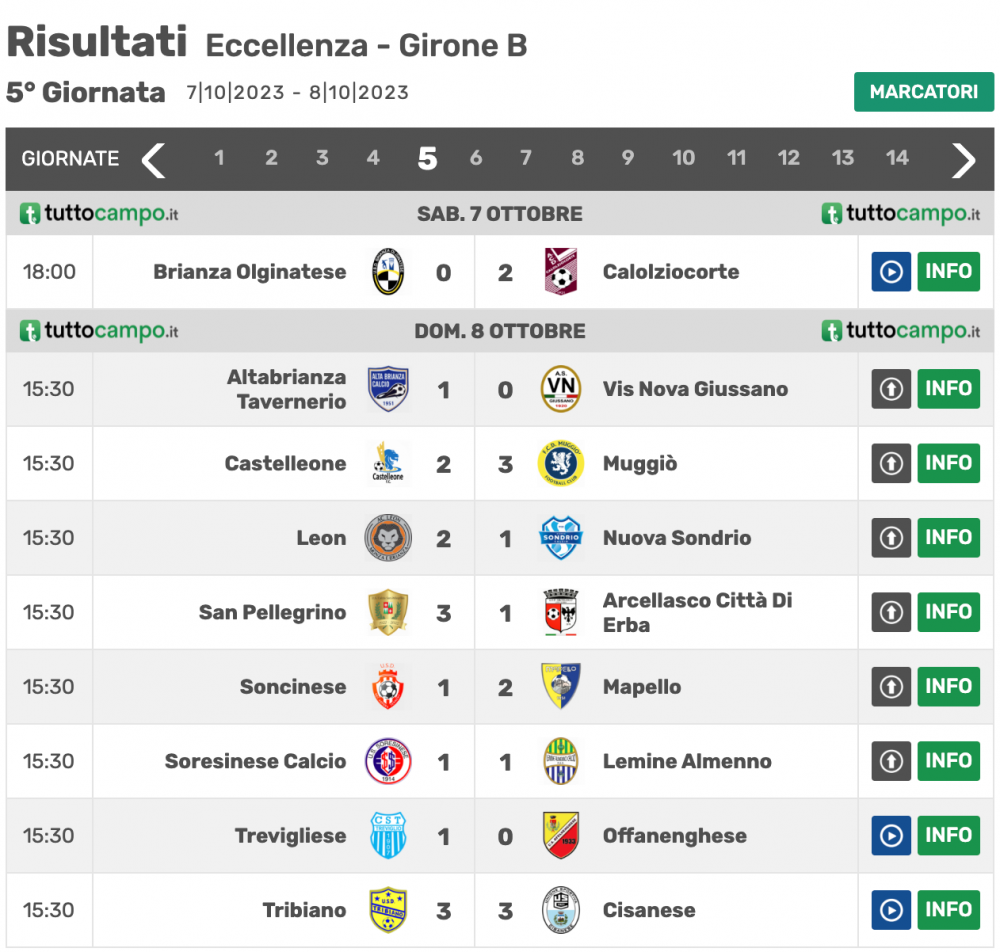Select giornata 14 in the round bar

(897, 157)
